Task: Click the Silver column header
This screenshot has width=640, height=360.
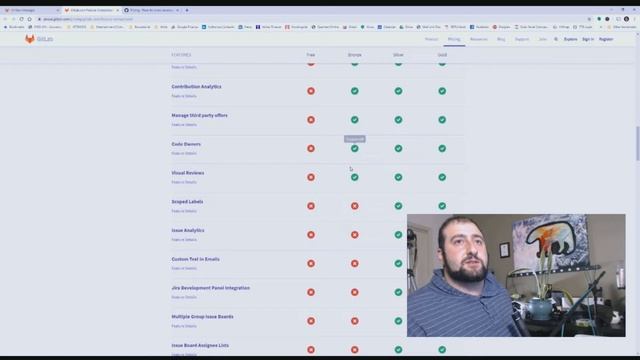Action: (398, 55)
